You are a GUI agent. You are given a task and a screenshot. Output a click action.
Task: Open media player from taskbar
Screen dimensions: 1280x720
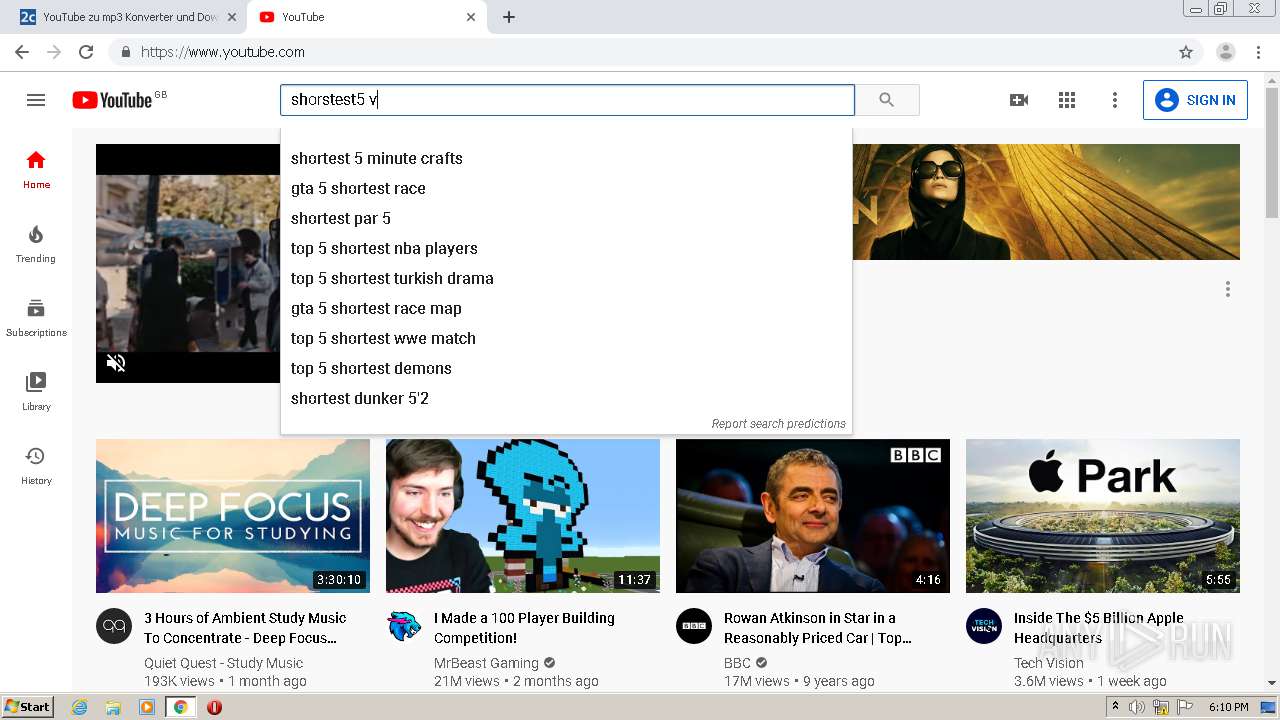147,707
